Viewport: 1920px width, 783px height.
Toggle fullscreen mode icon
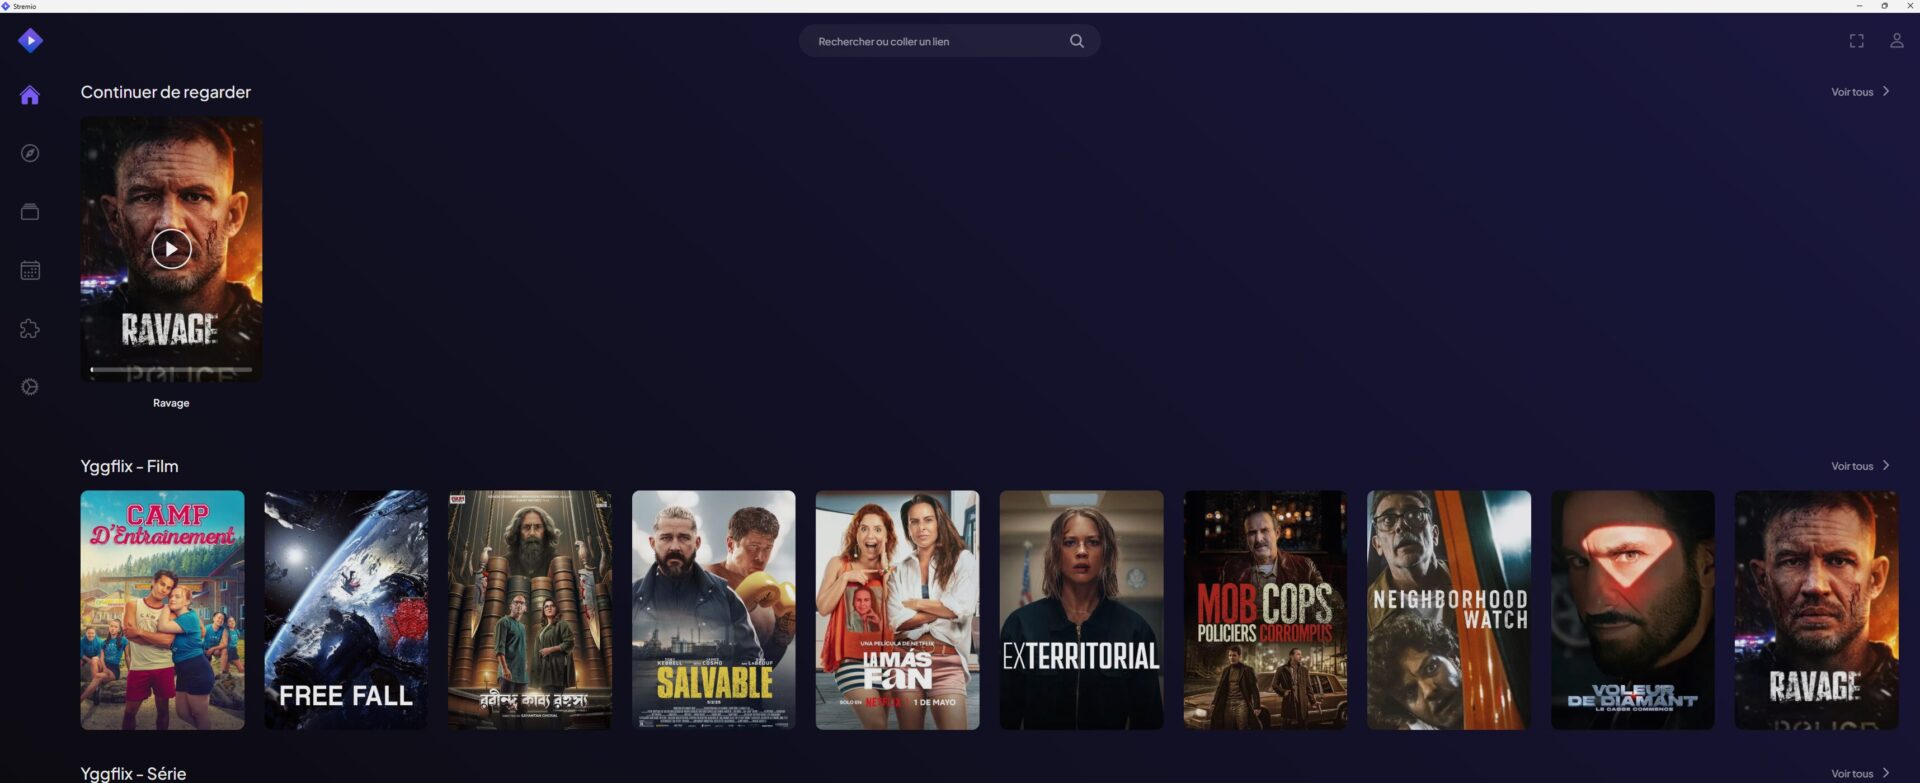(1856, 41)
